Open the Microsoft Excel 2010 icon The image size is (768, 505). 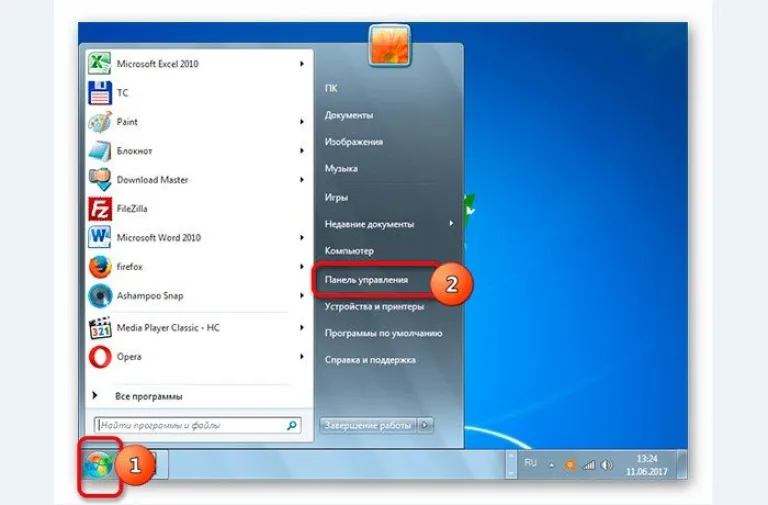click(x=100, y=64)
